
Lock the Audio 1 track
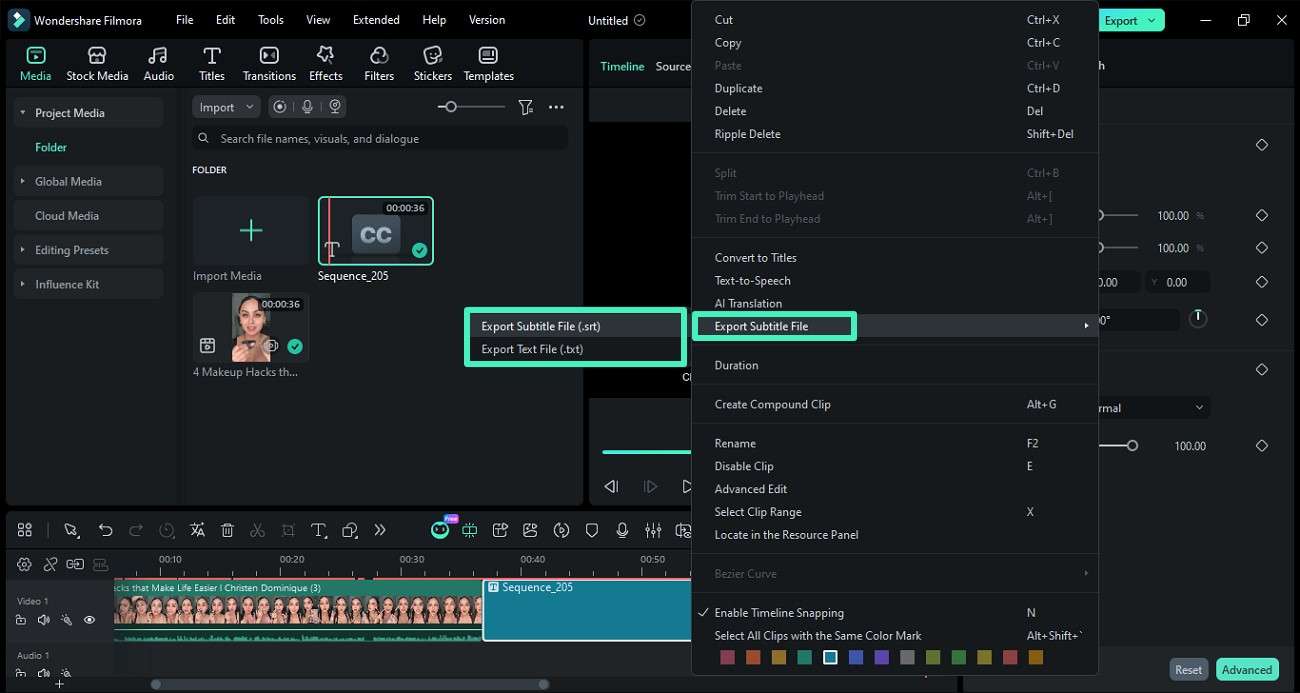[x=21, y=673]
